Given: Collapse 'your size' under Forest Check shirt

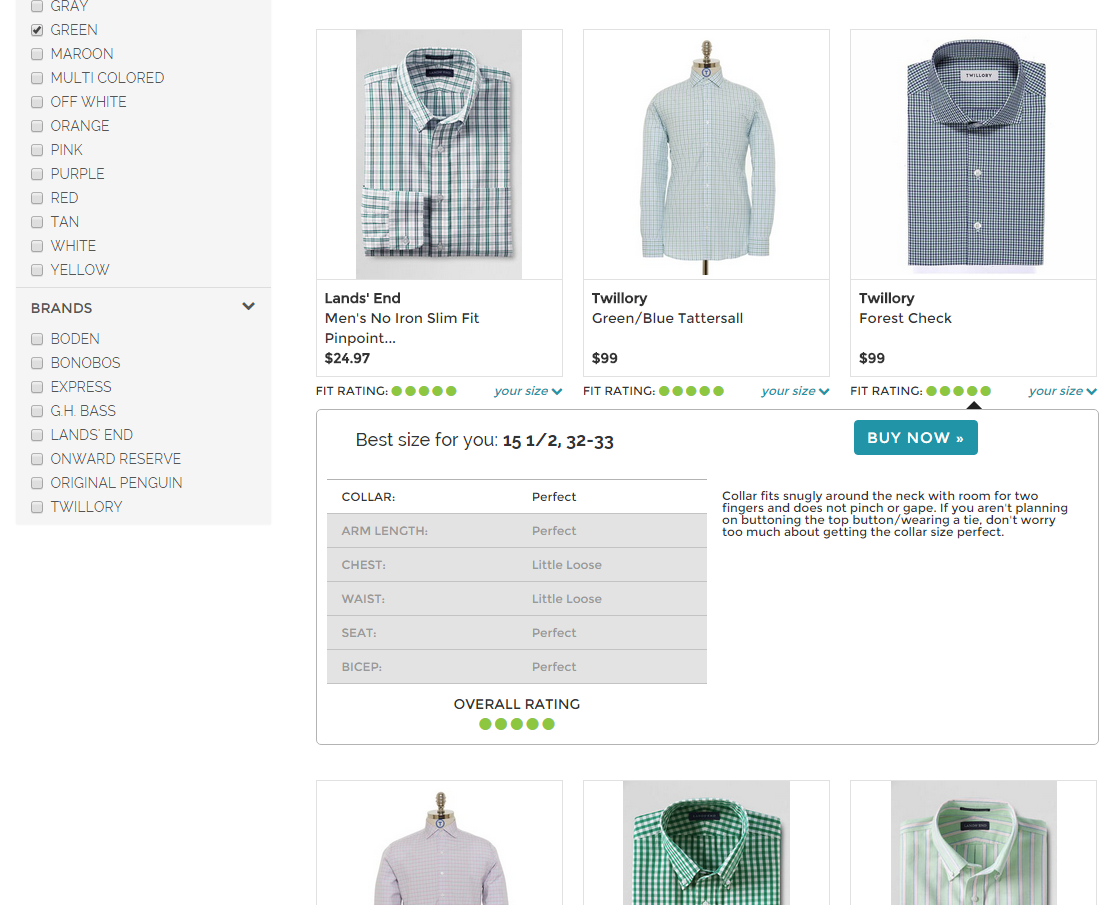Looking at the screenshot, I should pos(1062,391).
